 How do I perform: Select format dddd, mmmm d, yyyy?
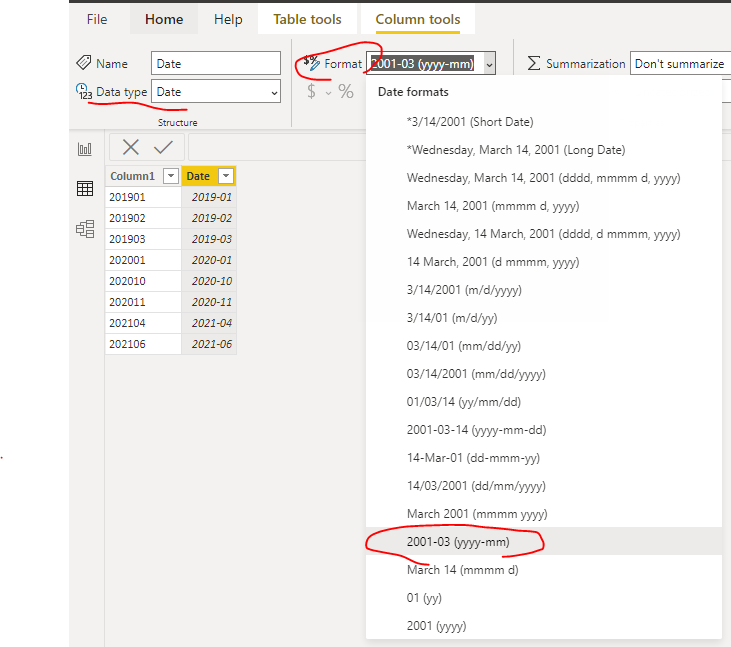coord(544,178)
